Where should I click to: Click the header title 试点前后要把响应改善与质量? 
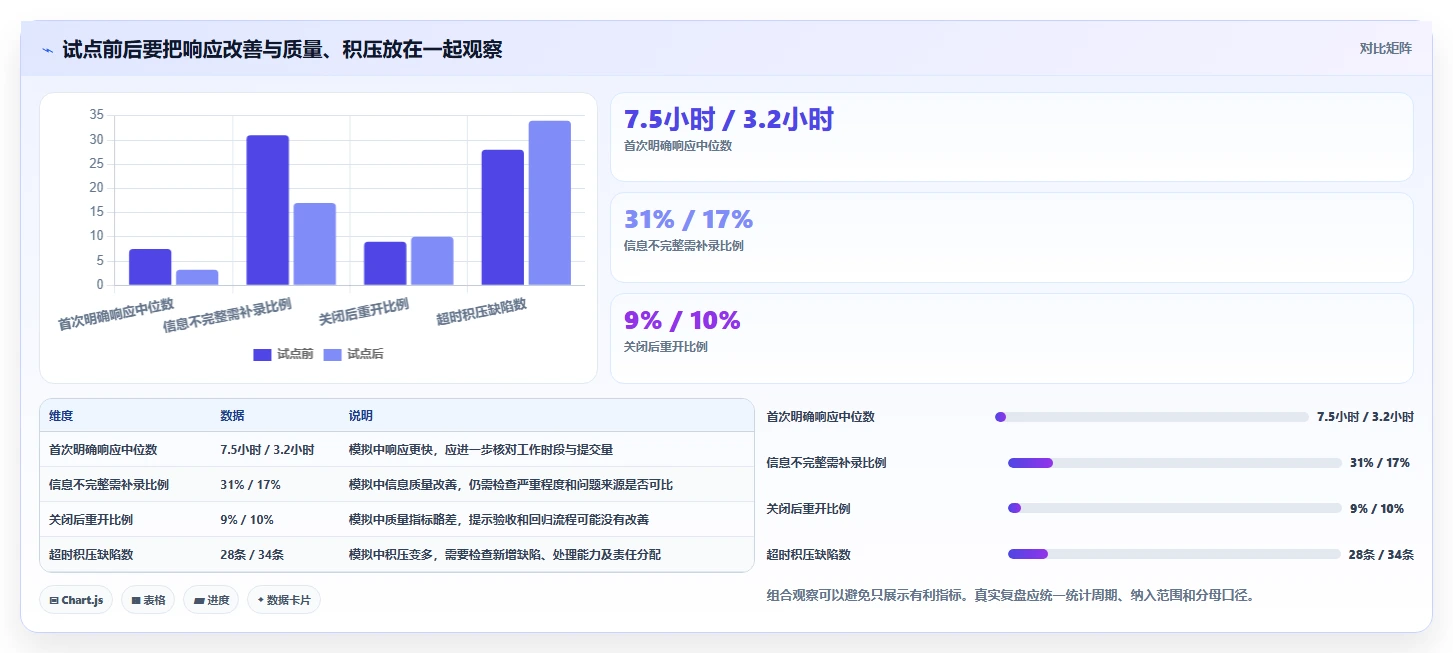[282, 50]
